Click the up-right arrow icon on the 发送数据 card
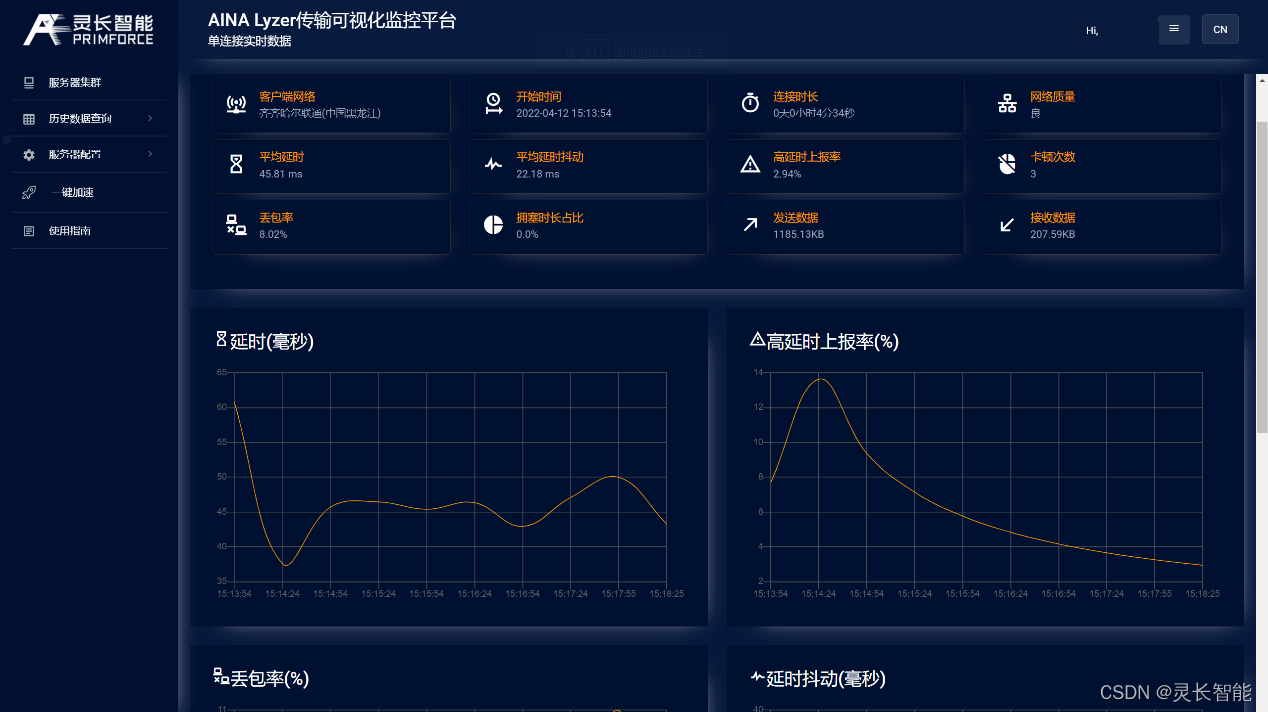 [750, 225]
